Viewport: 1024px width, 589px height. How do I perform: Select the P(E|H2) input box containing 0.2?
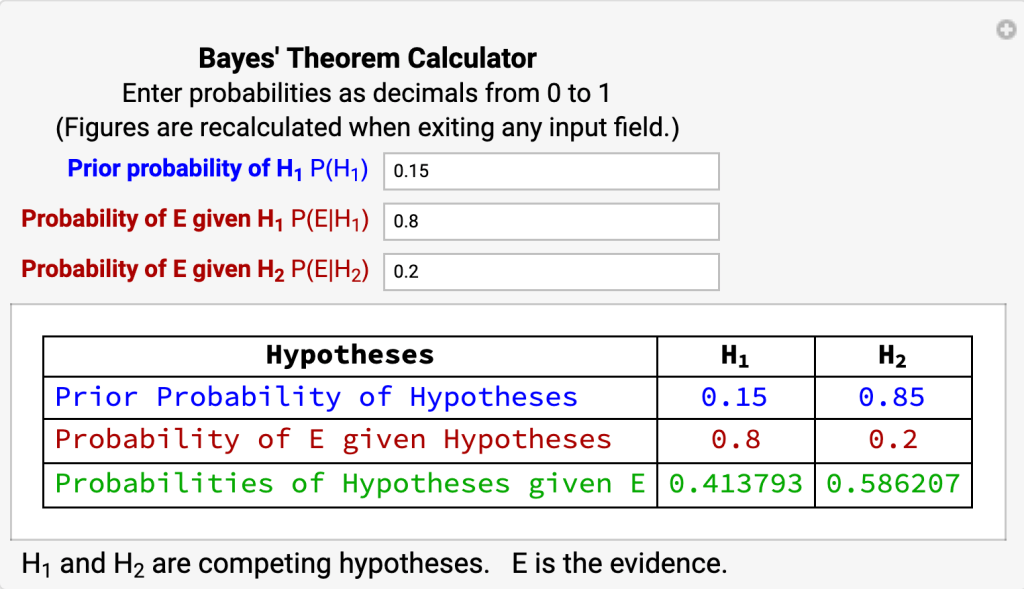(x=551, y=272)
